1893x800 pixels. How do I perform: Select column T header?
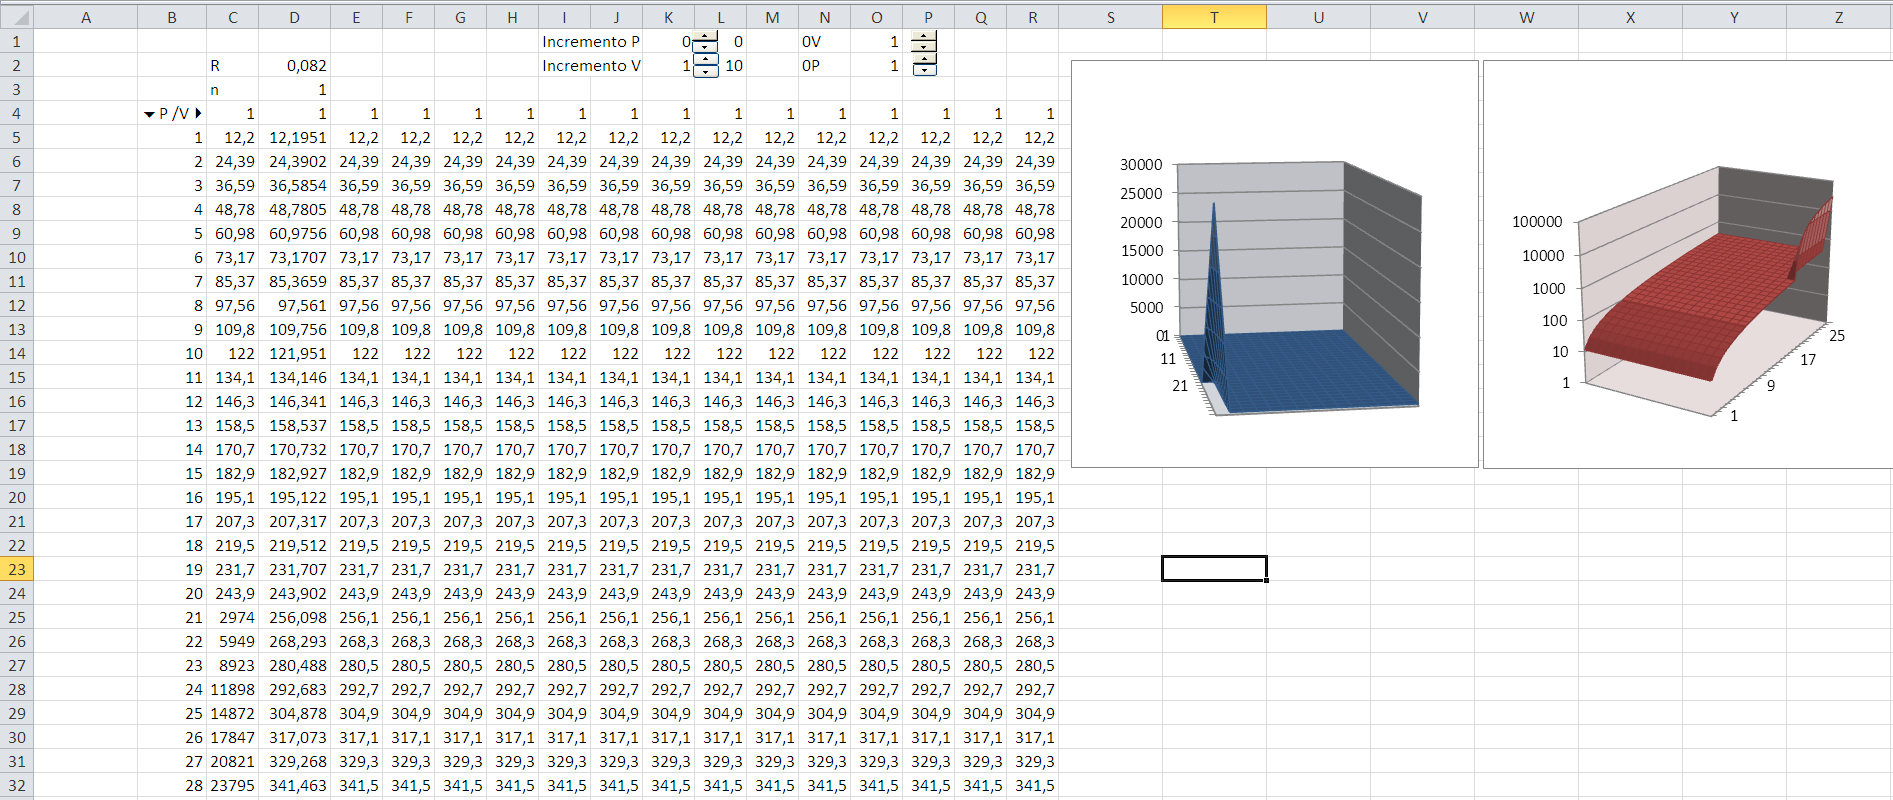[1214, 17]
